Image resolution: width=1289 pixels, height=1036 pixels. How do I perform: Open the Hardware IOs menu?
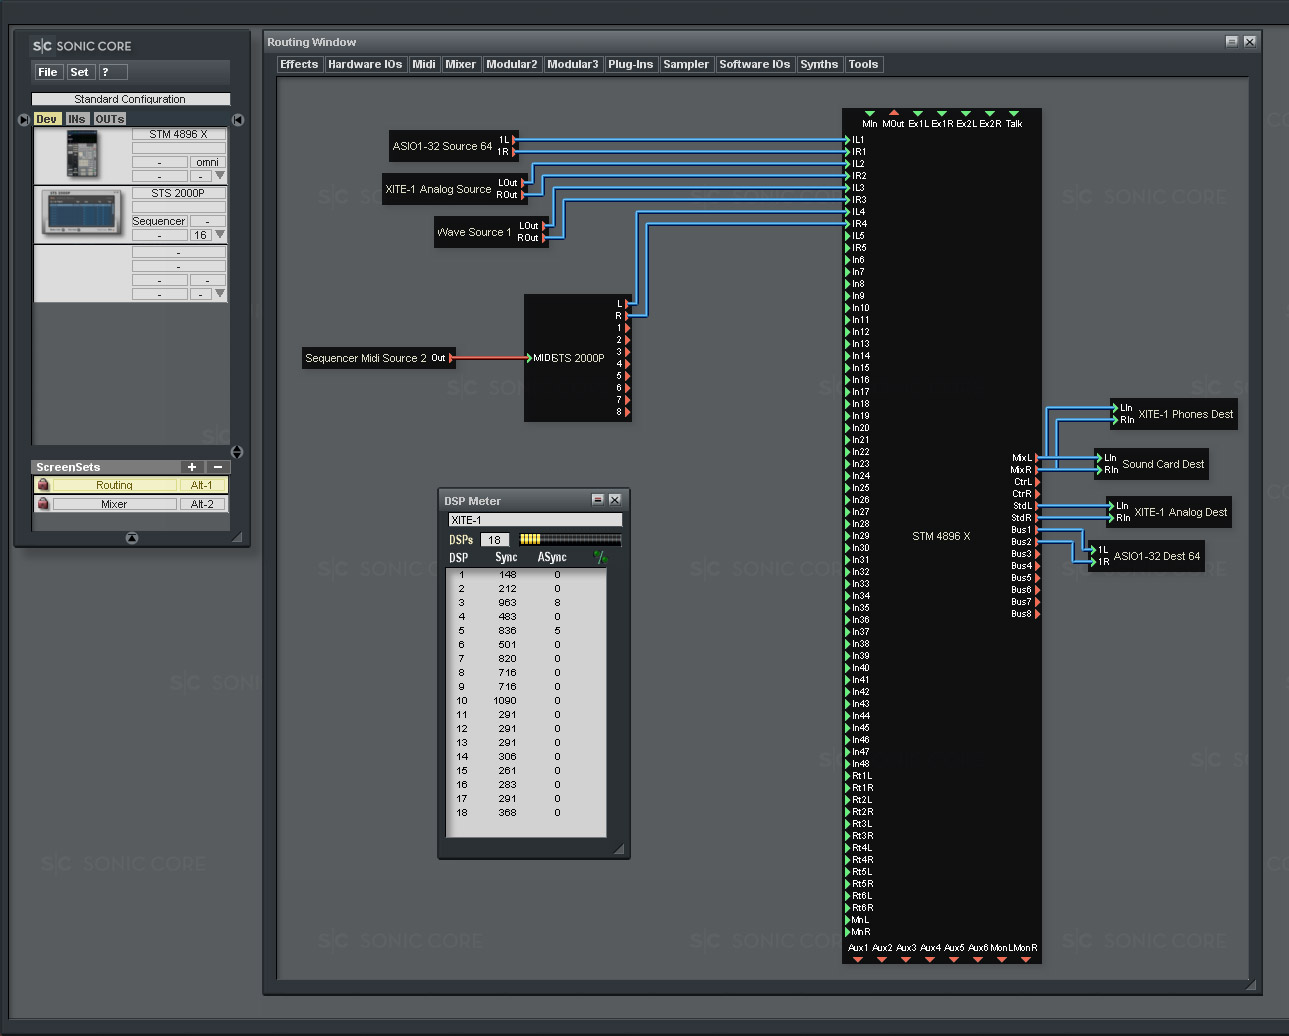[x=365, y=64]
